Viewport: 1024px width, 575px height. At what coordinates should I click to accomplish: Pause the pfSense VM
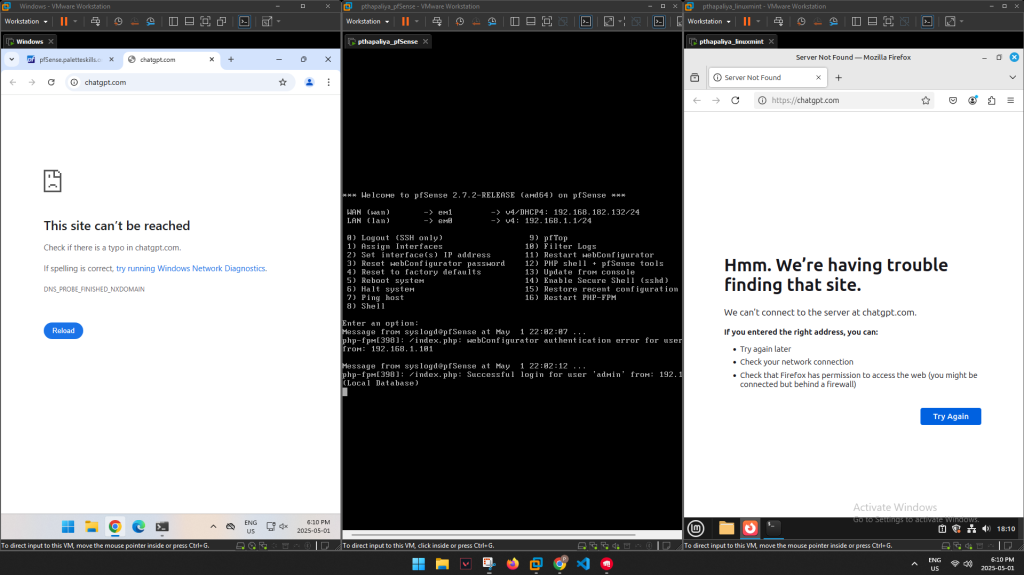click(406, 22)
